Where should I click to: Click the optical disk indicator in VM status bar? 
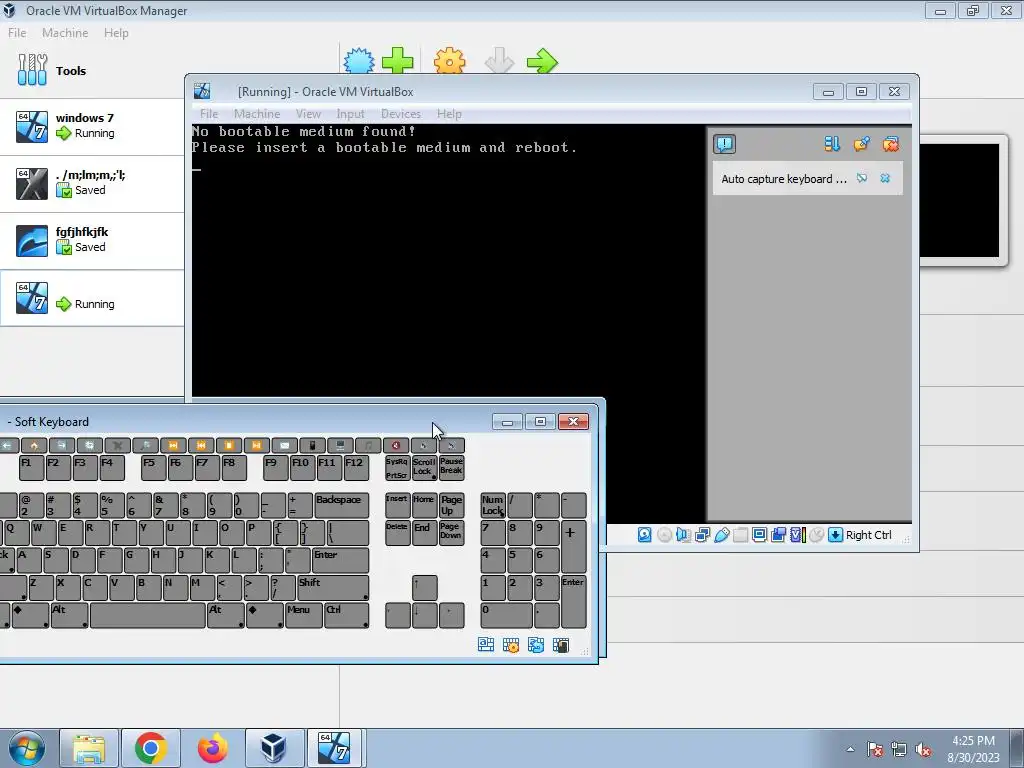pos(664,535)
